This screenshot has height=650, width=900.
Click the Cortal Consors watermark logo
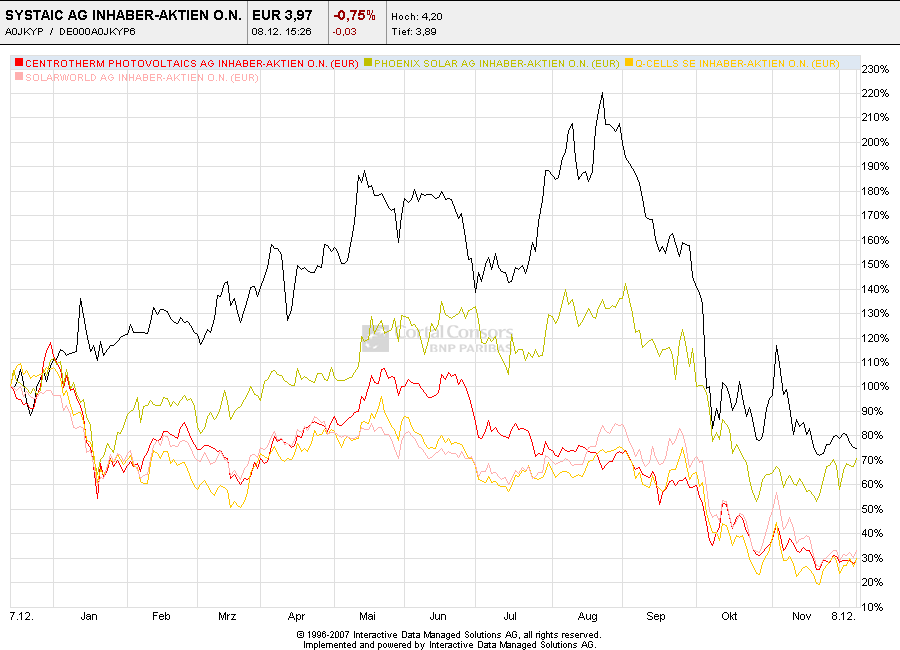(438, 337)
